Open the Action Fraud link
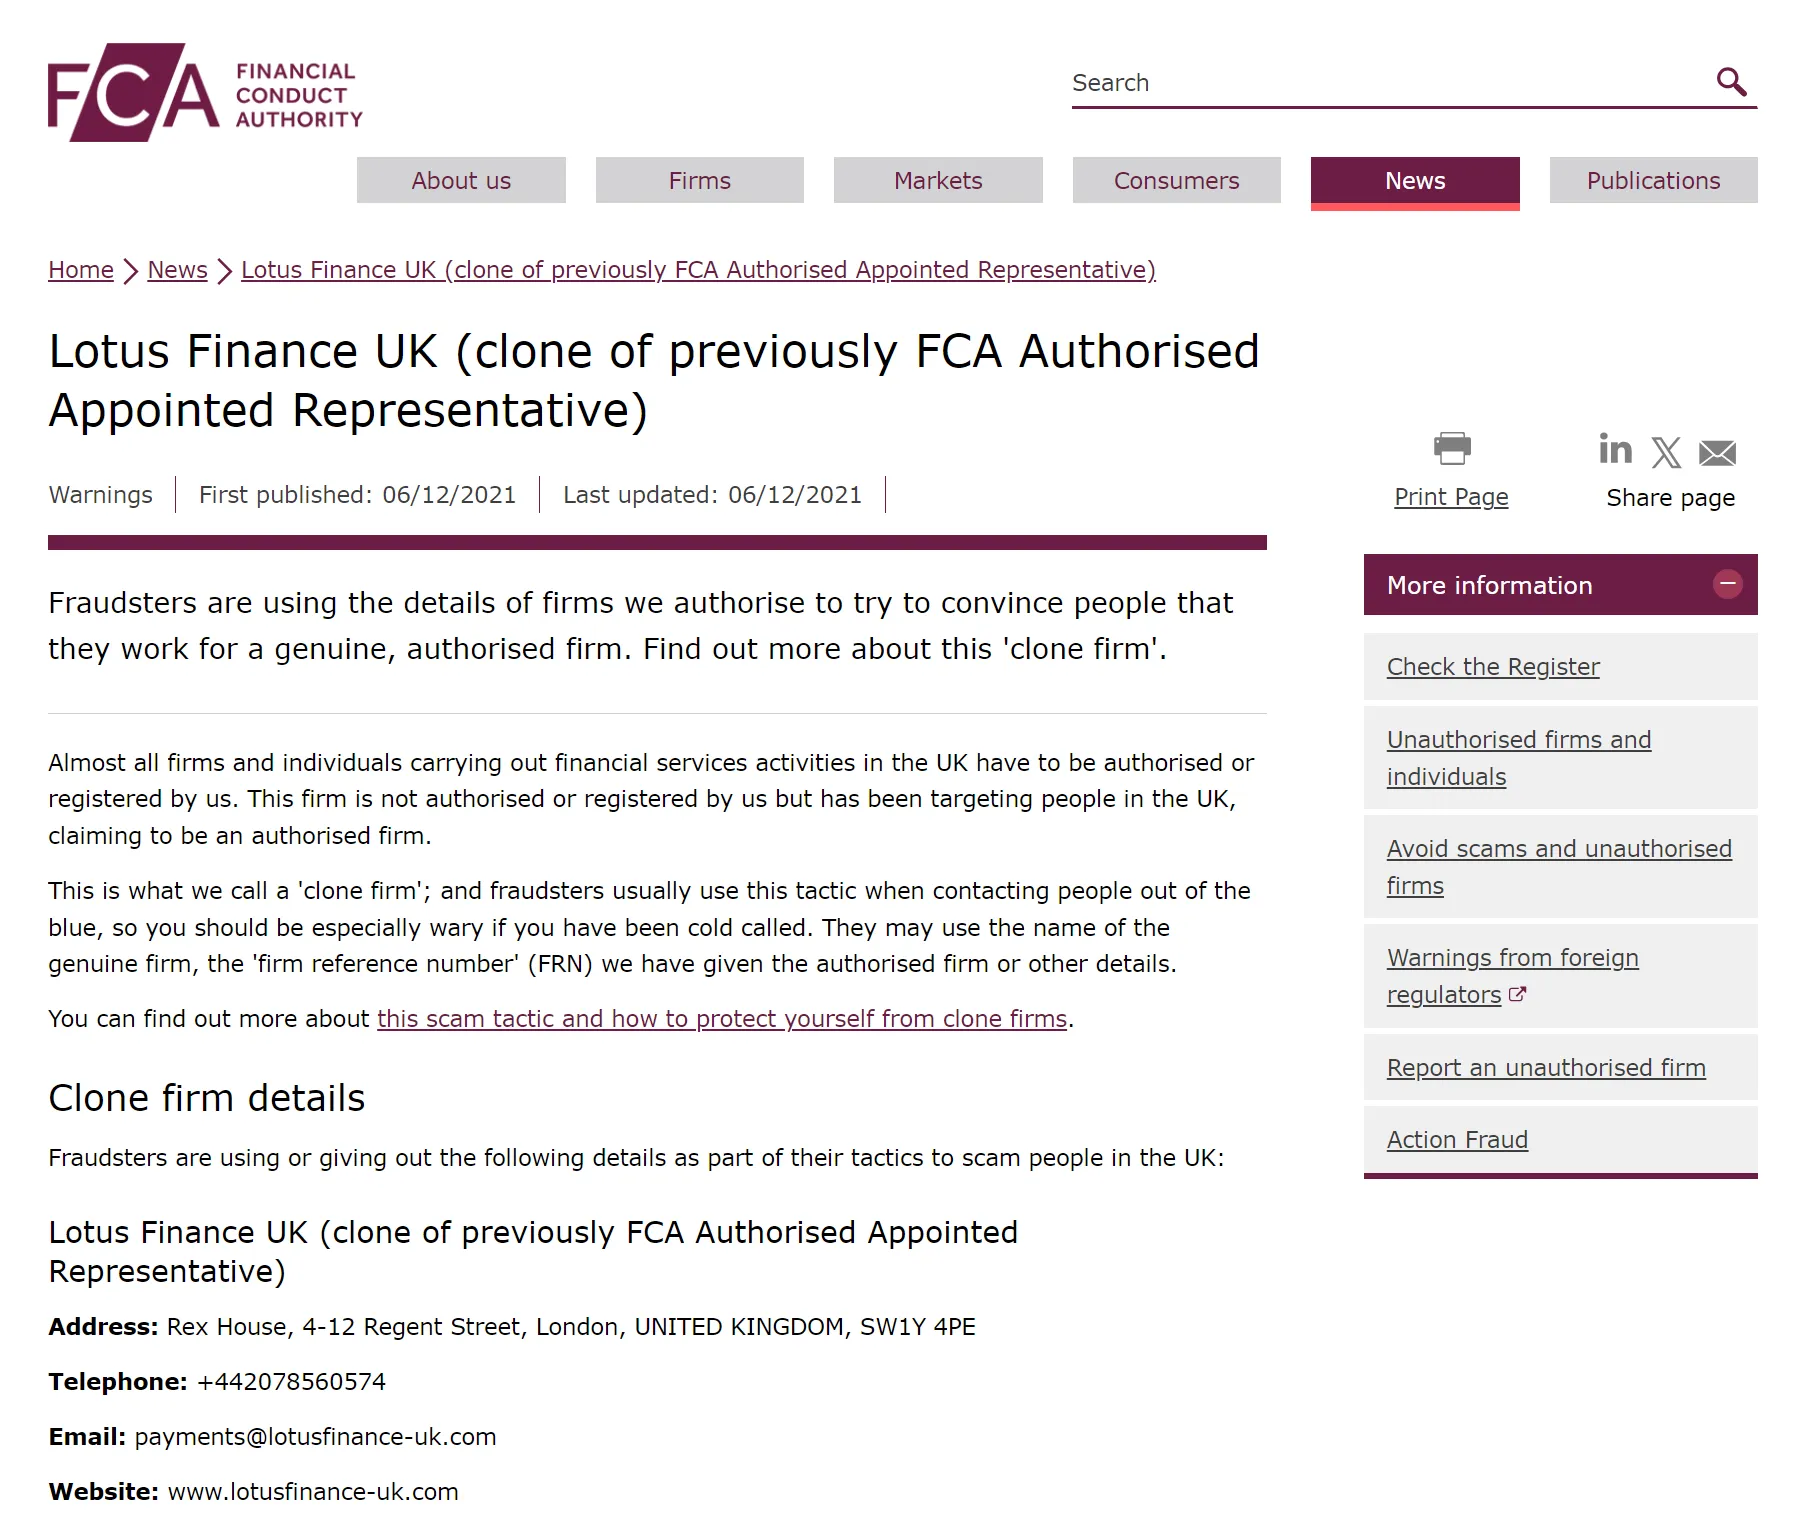Viewport: 1812px width, 1522px height. [1457, 1140]
